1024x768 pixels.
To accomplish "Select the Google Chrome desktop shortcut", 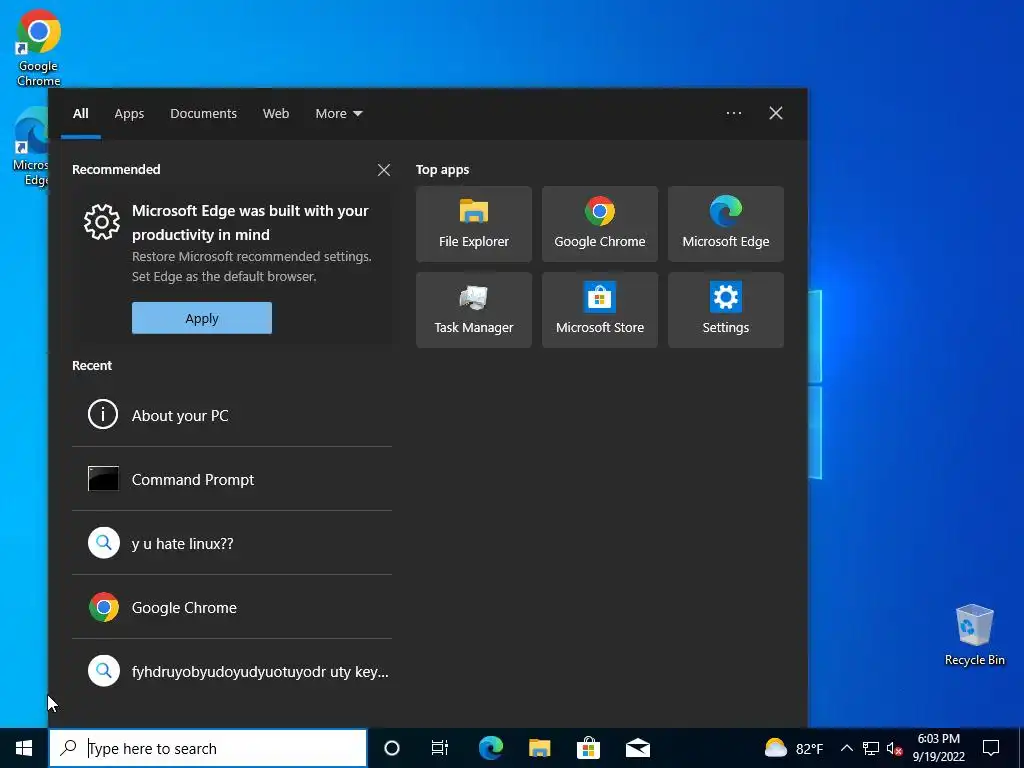I will [39, 48].
